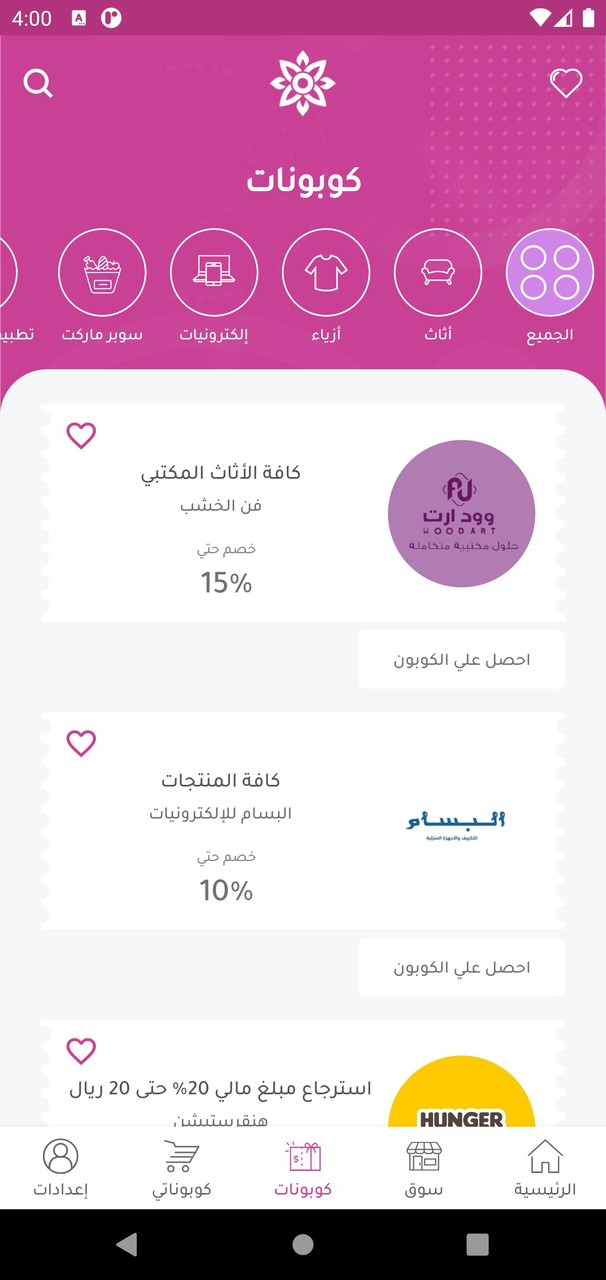Favorite the Hungerstation cashback coupon
This screenshot has width=606, height=1280.
pos(81,1051)
